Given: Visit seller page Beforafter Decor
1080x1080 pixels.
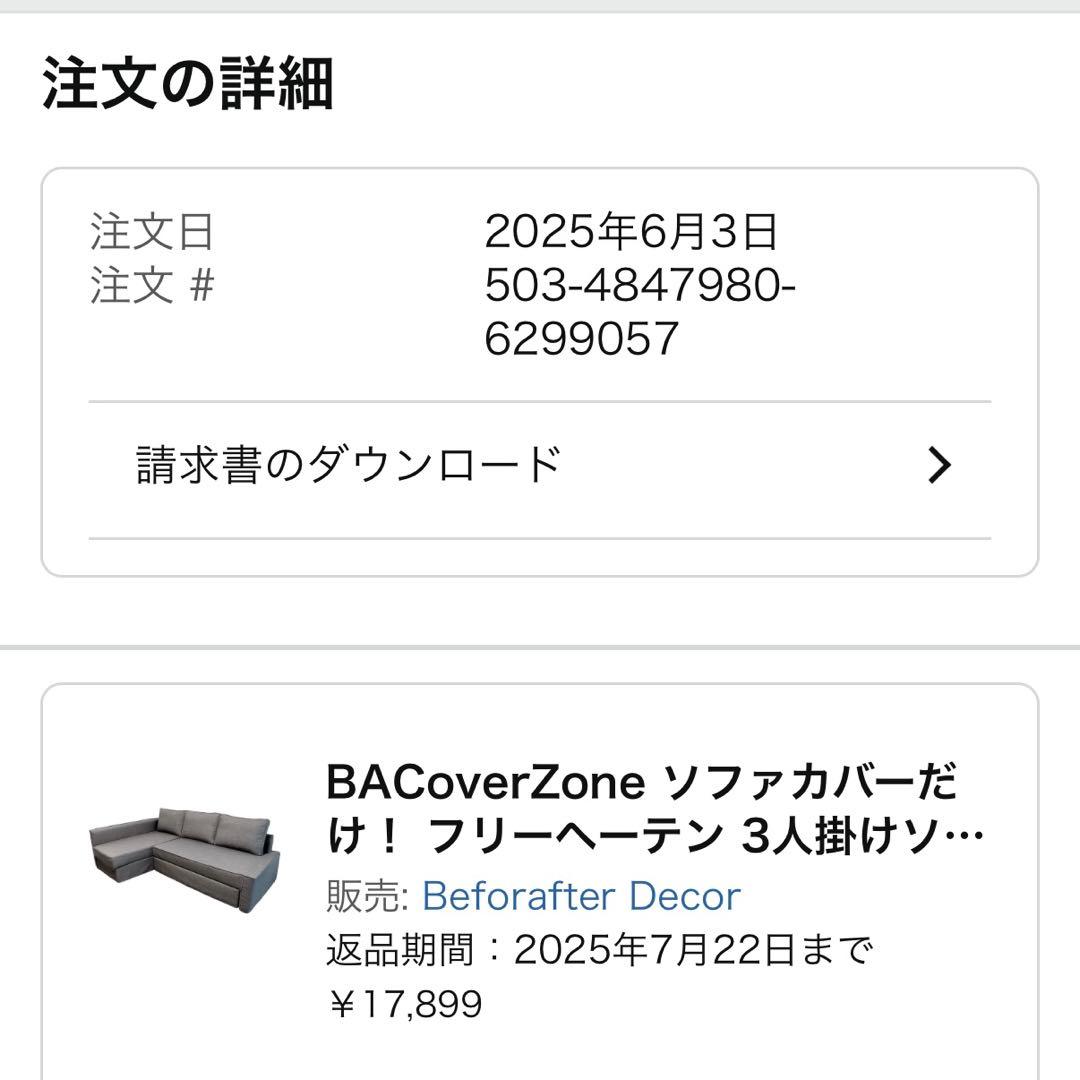Looking at the screenshot, I should point(578,897).
